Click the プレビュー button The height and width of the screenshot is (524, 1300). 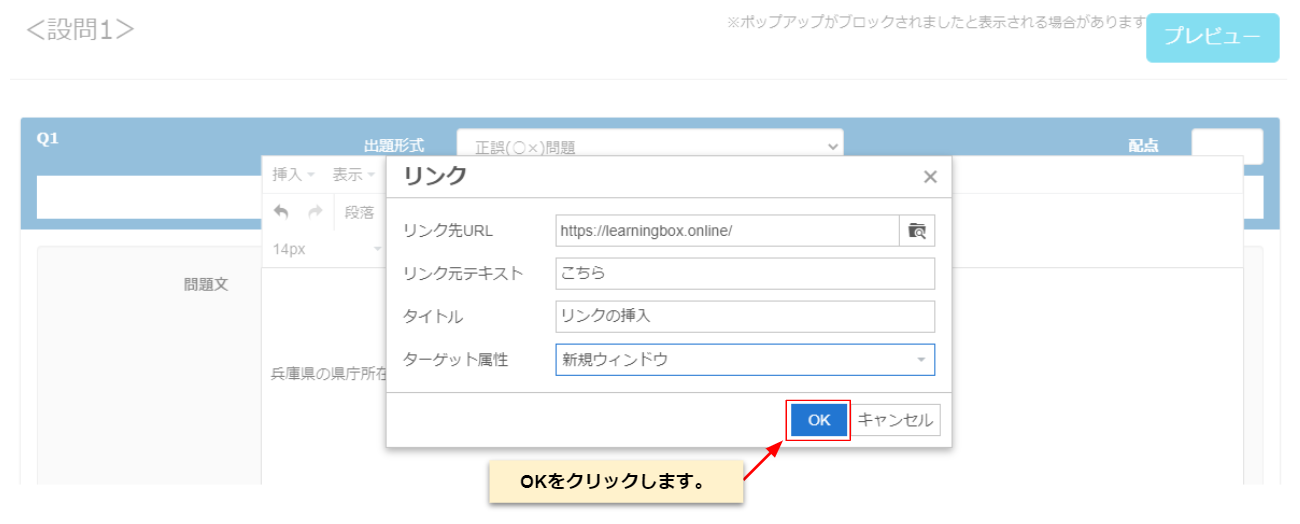(1212, 38)
